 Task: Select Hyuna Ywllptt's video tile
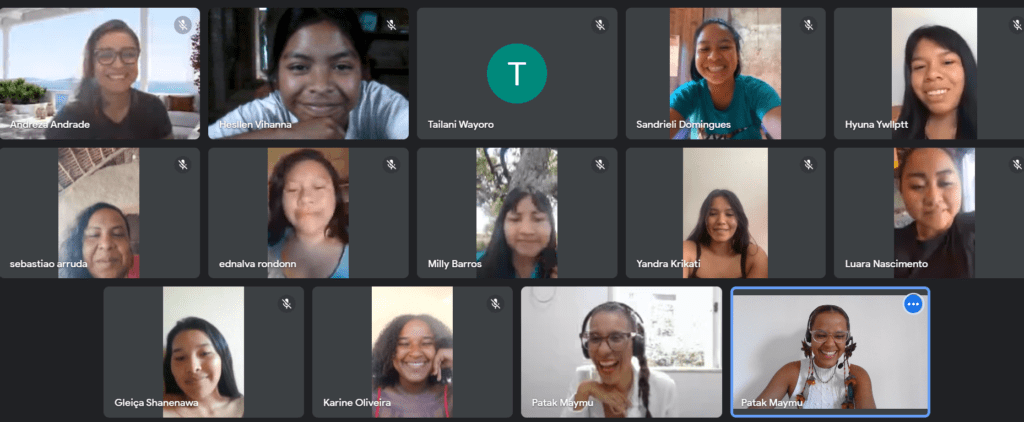929,73
